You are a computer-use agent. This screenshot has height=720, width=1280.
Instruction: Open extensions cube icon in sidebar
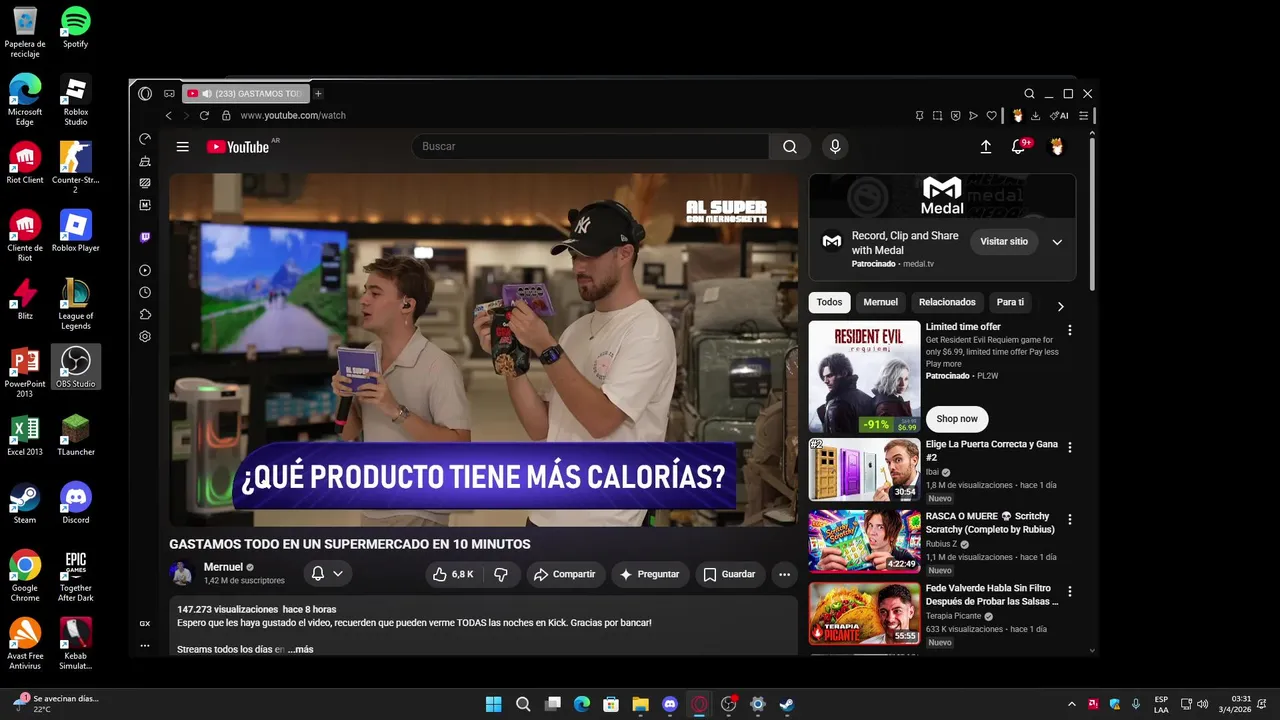tap(145, 315)
